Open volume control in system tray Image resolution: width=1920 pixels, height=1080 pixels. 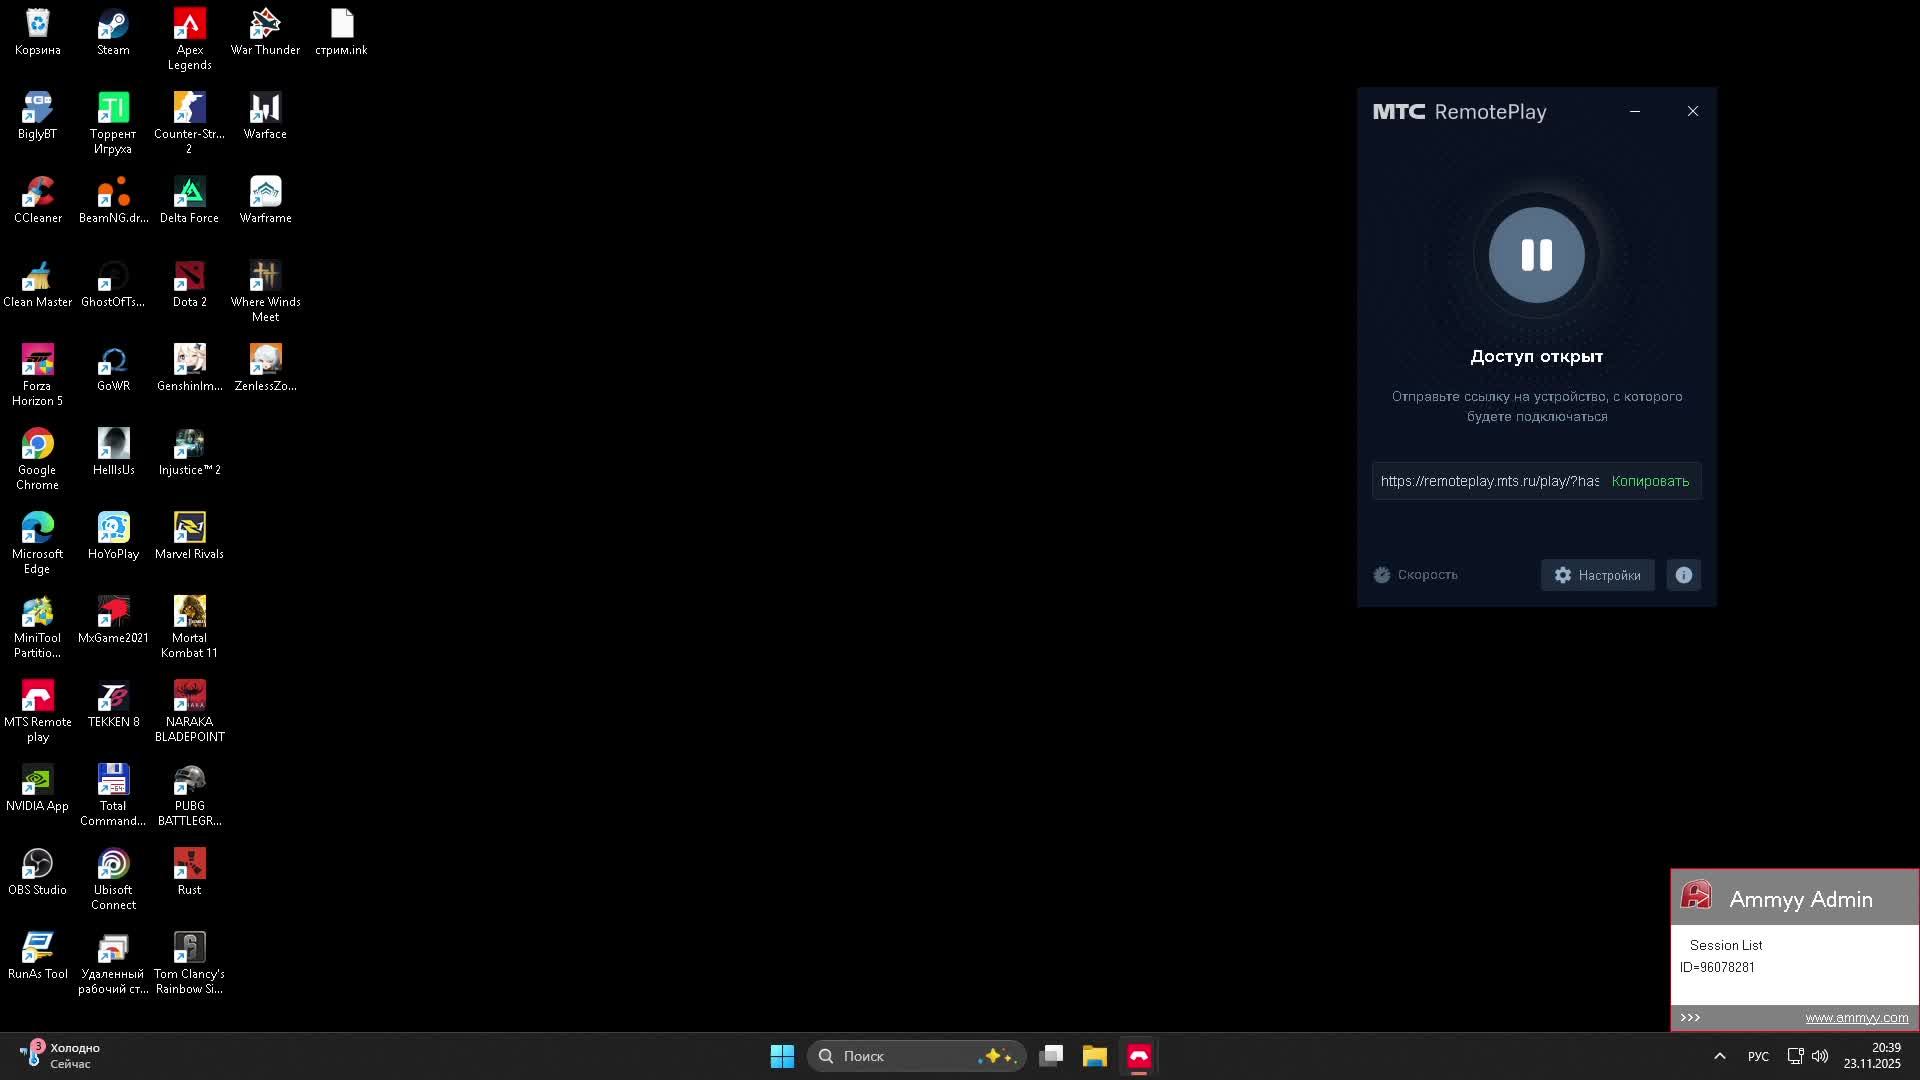click(1820, 1056)
